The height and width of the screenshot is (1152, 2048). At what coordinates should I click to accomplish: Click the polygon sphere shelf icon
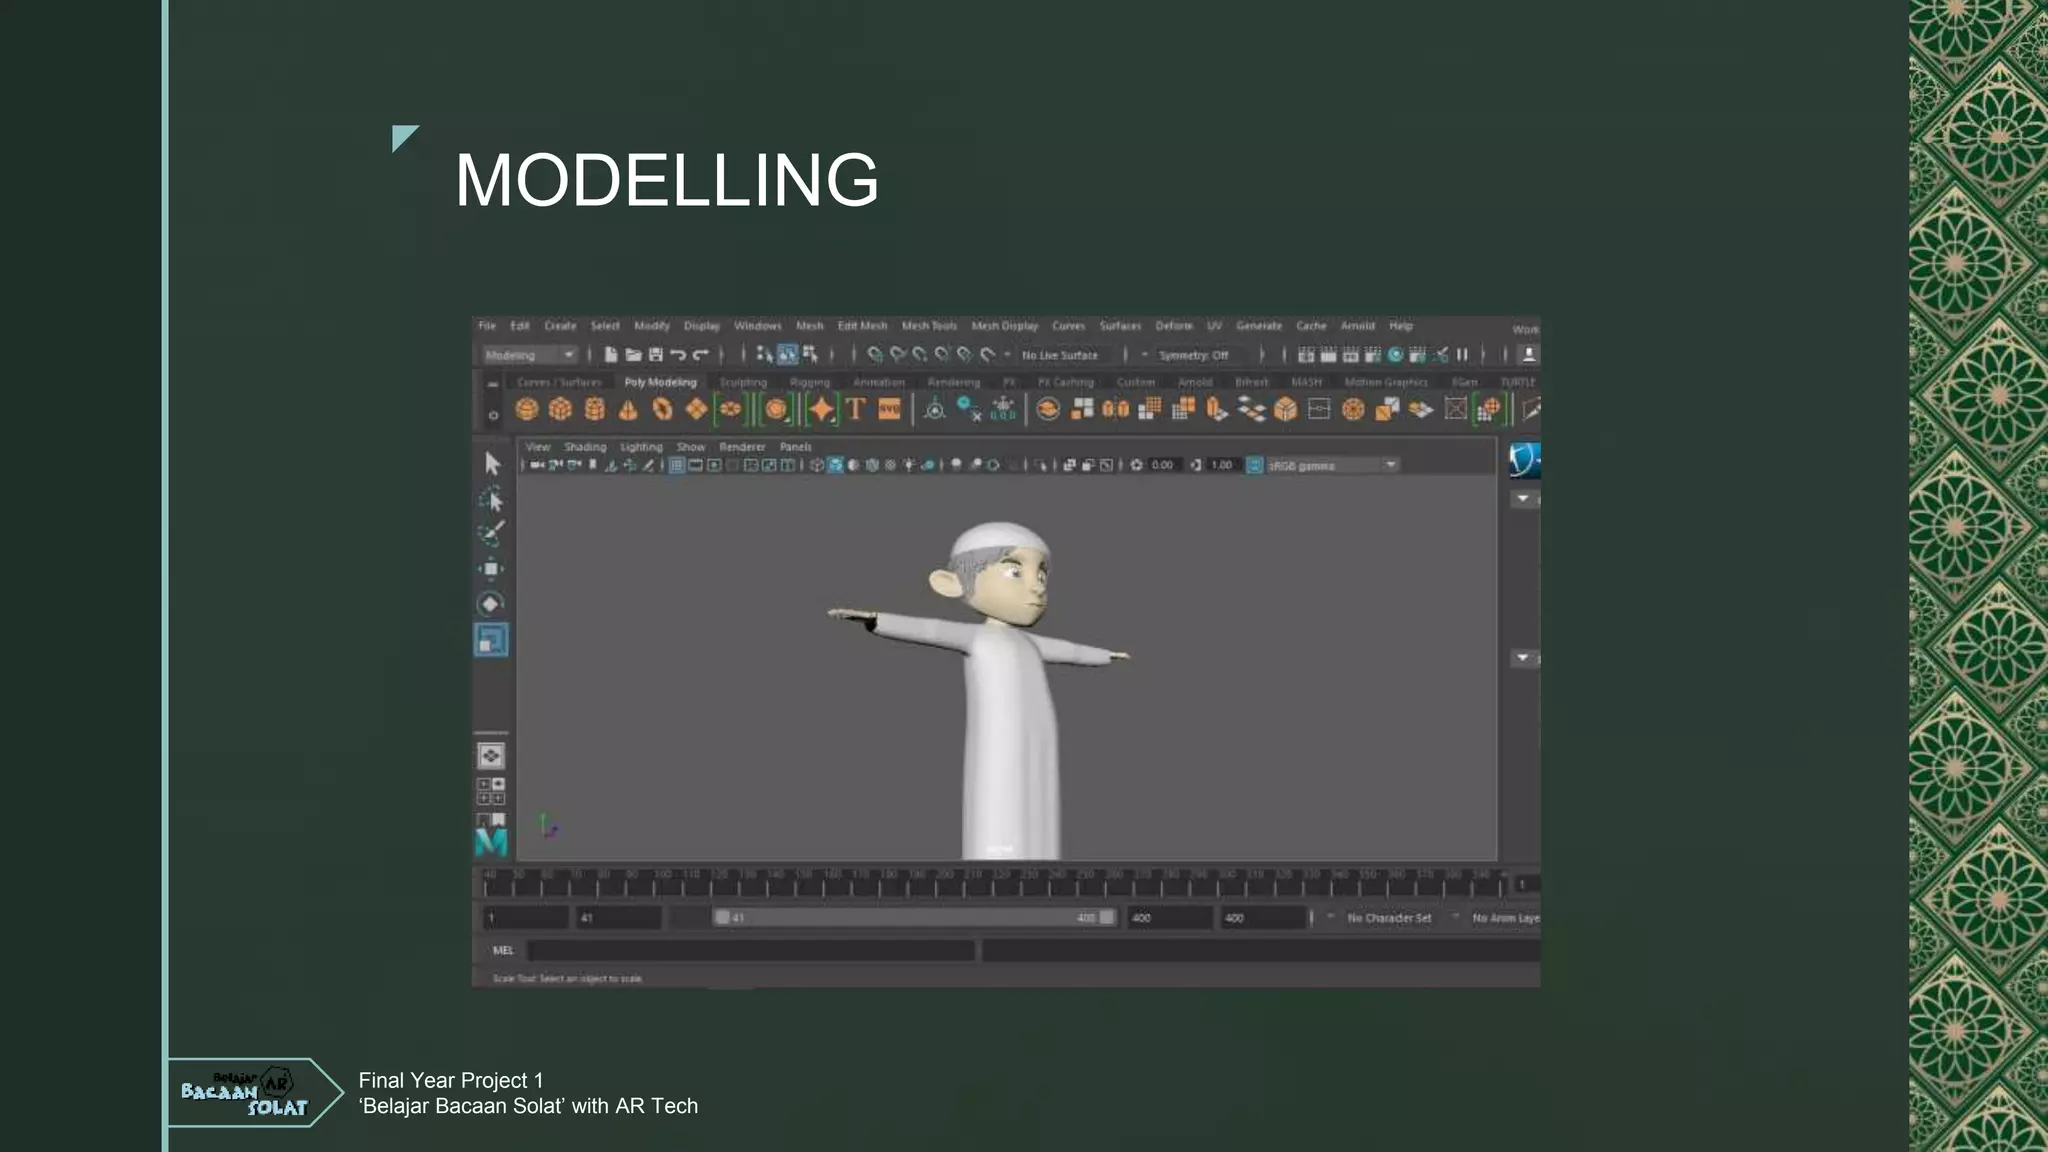tap(527, 409)
